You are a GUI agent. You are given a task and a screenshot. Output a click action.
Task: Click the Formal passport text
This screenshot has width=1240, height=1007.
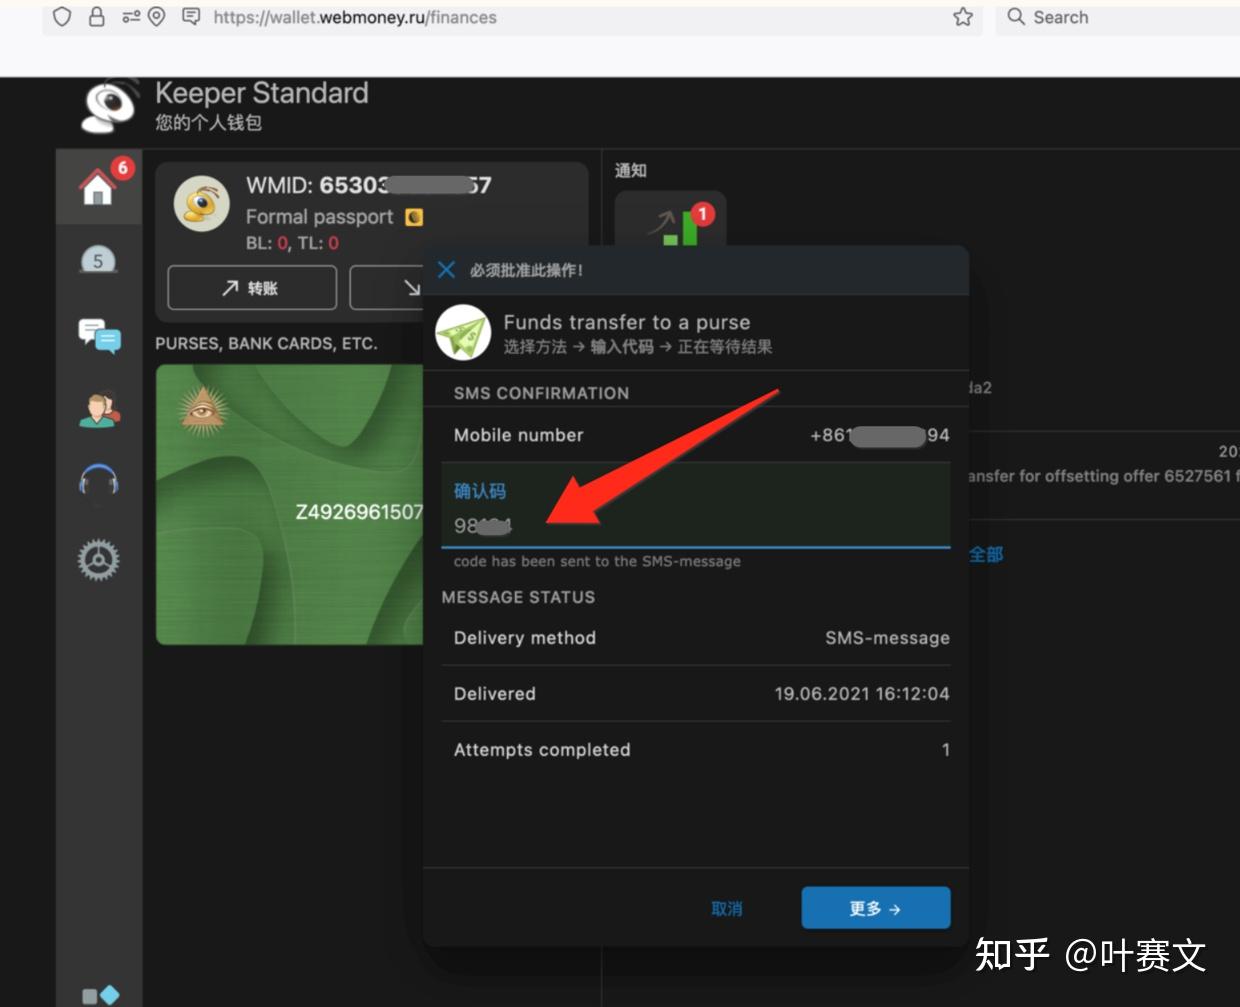coord(320,217)
